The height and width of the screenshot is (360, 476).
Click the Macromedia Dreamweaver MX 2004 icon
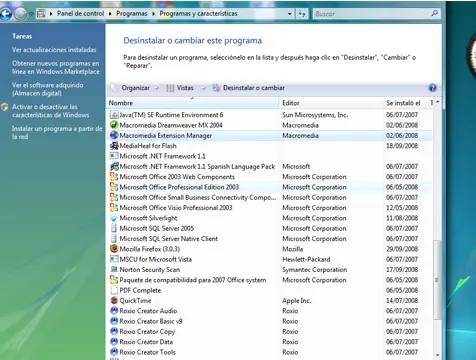click(114, 125)
